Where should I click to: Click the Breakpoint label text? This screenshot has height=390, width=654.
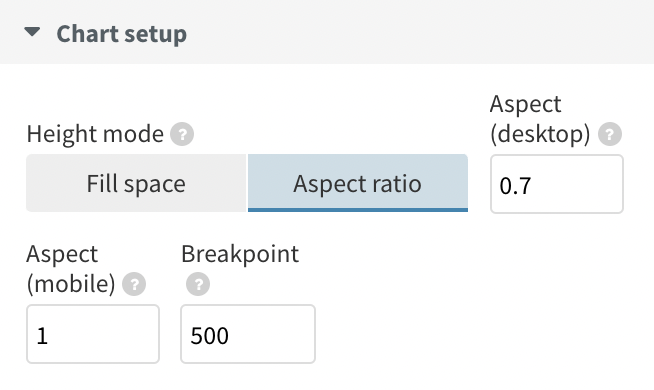[x=240, y=254]
